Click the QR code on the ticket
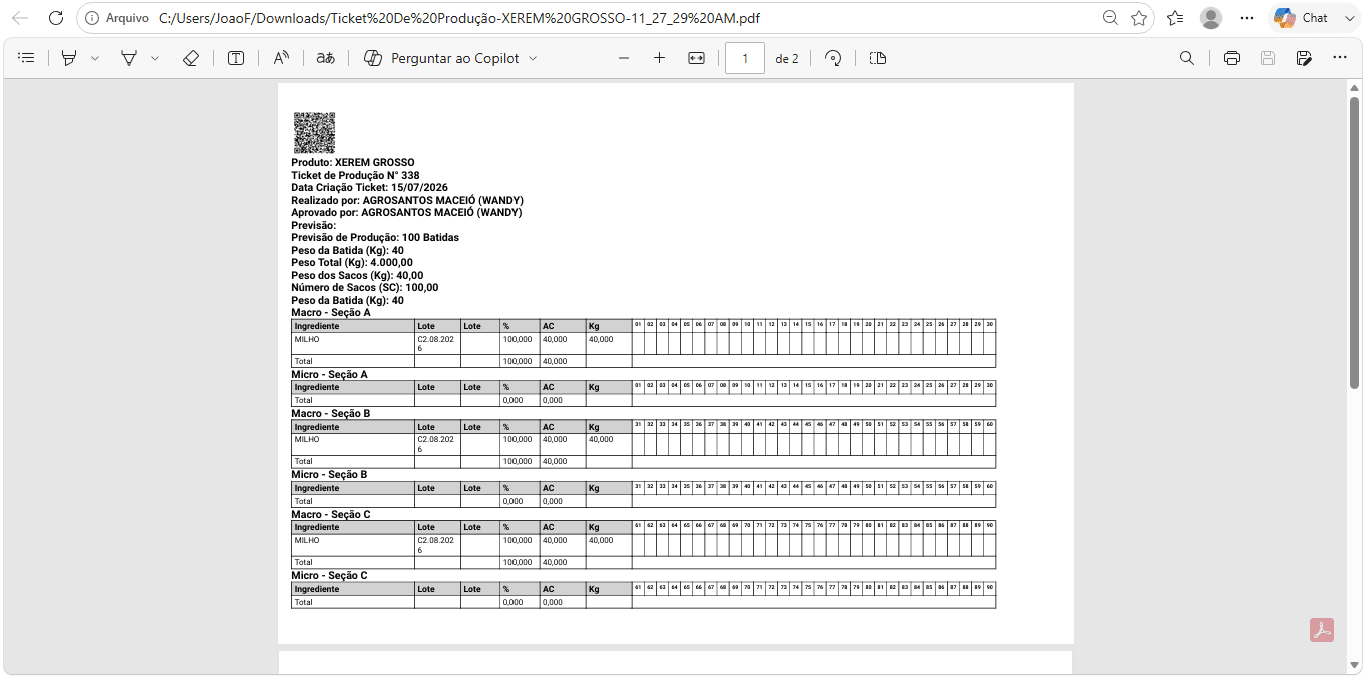 tap(314, 133)
